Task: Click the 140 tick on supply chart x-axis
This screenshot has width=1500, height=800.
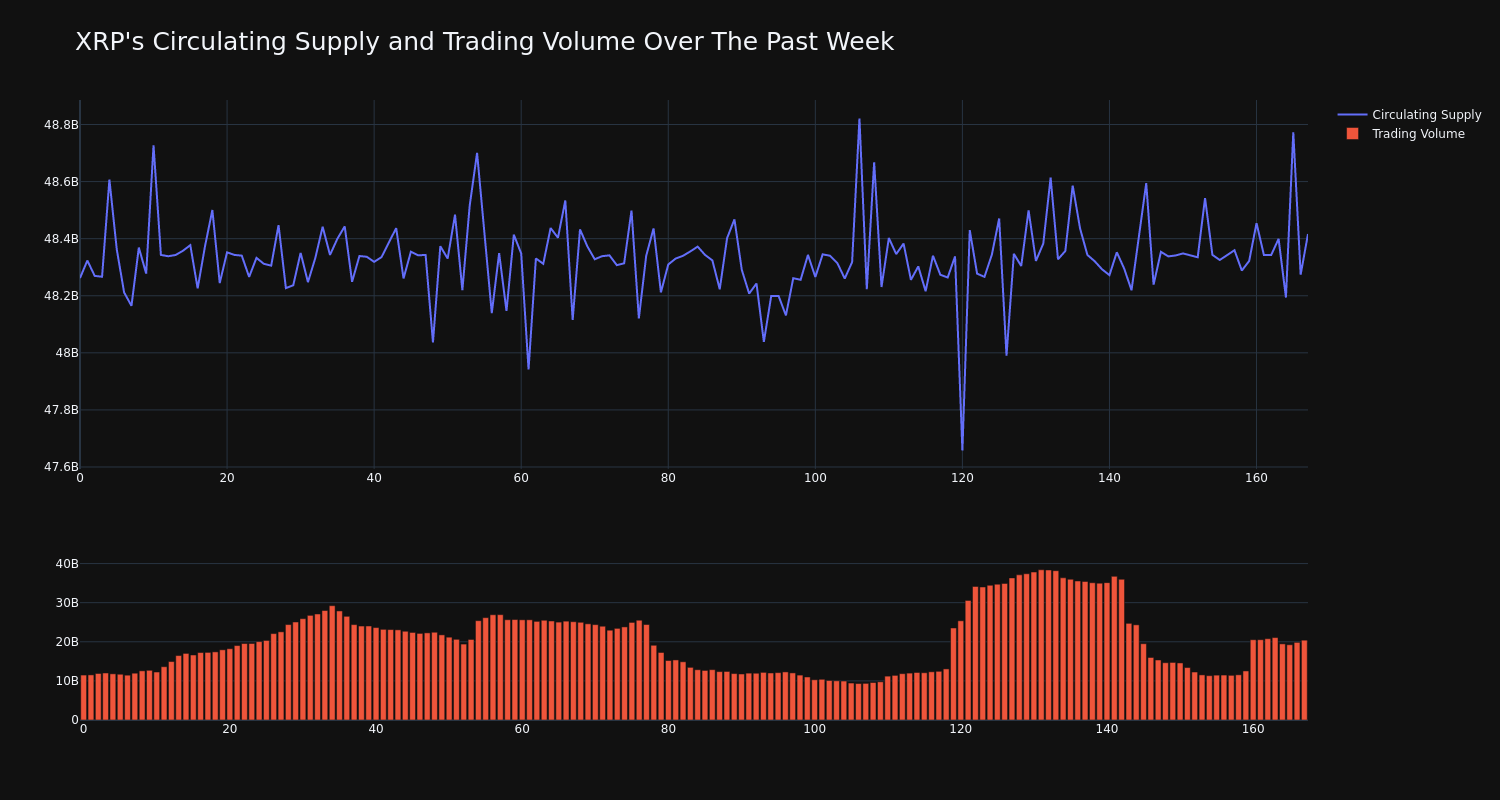Action: (x=1109, y=478)
